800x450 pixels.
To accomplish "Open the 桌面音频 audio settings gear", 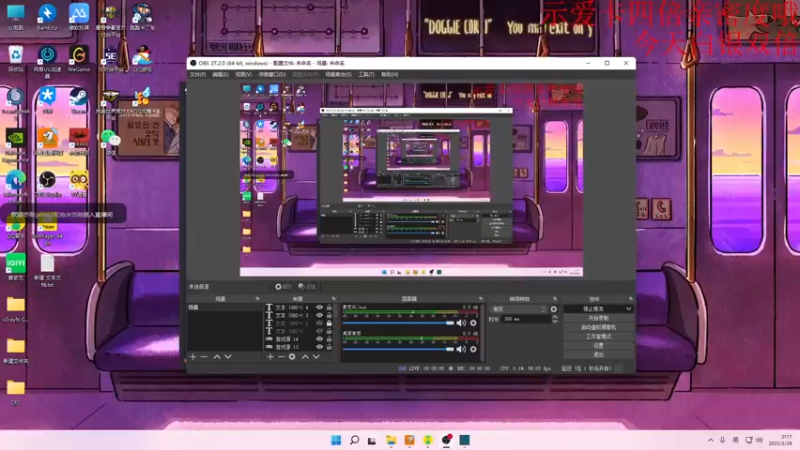I will [x=473, y=349].
